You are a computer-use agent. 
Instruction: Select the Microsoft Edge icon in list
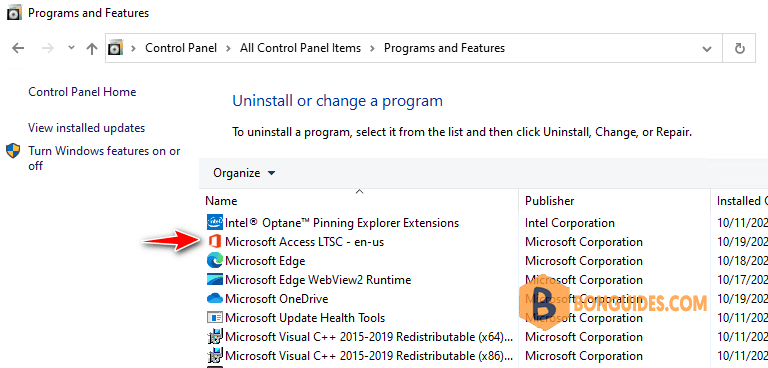tap(214, 261)
